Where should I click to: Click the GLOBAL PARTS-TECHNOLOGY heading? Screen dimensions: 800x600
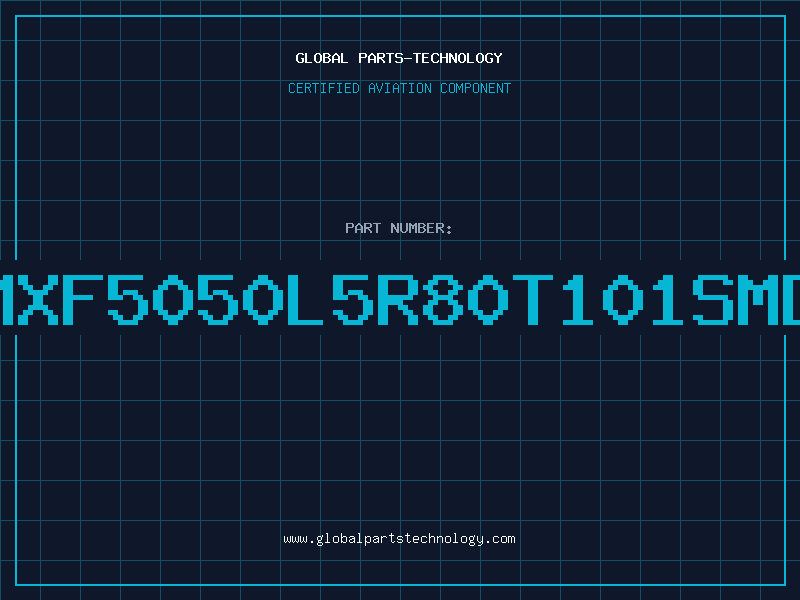399,58
